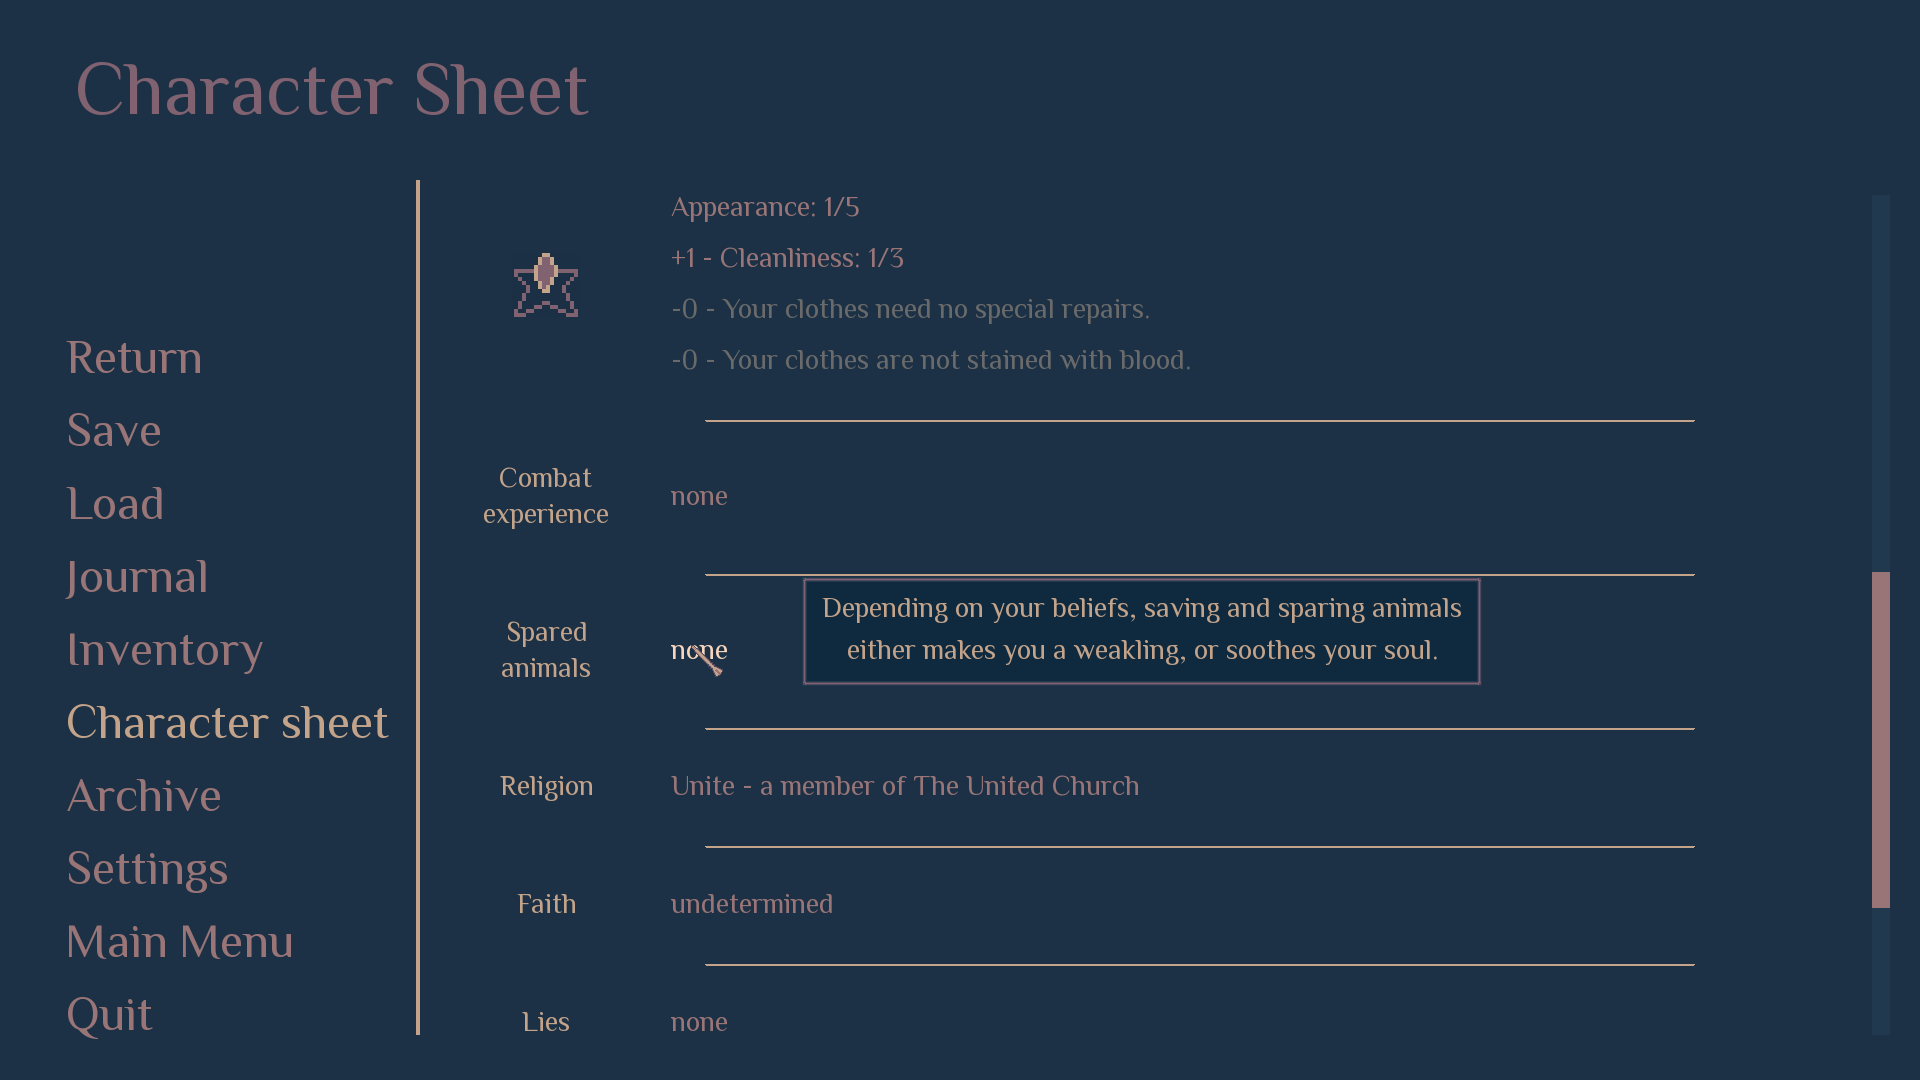Click the Combat experience label

[546, 496]
